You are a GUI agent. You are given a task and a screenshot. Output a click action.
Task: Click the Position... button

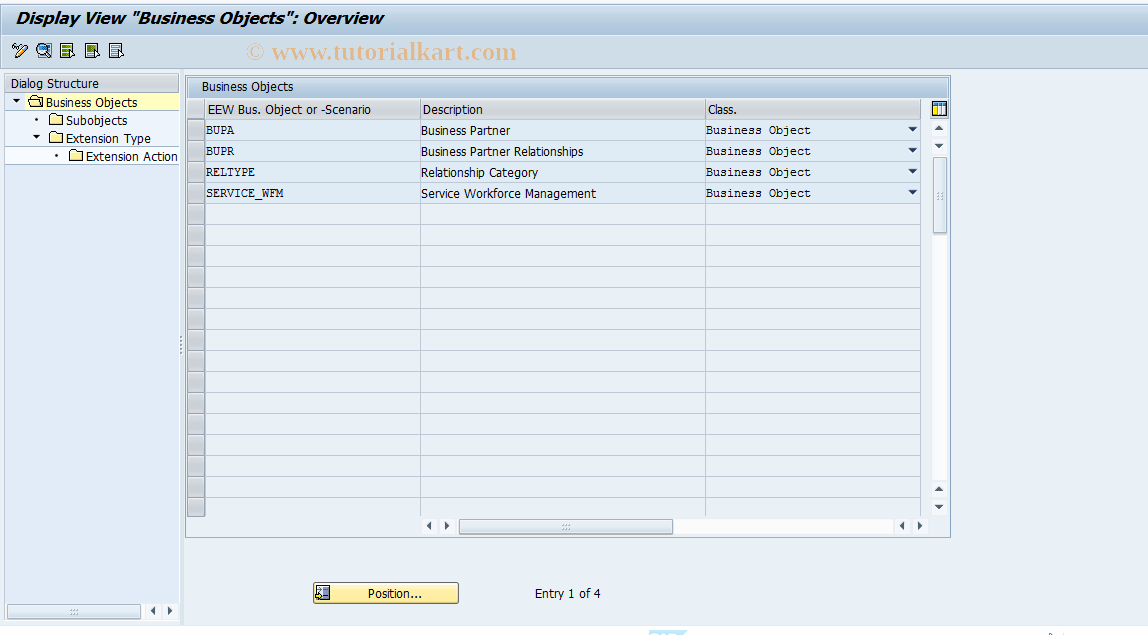click(x=386, y=593)
